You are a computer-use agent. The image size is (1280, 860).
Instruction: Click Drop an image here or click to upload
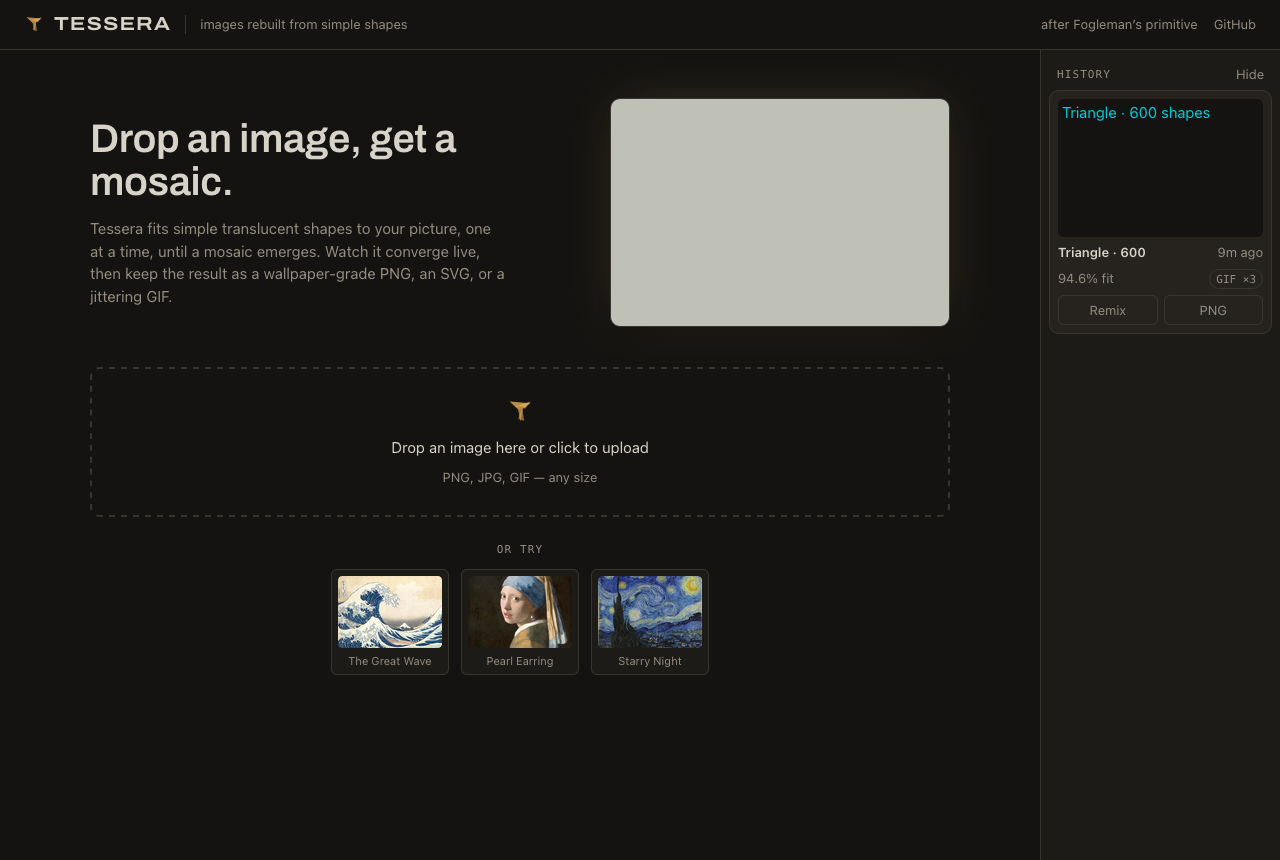click(x=520, y=448)
